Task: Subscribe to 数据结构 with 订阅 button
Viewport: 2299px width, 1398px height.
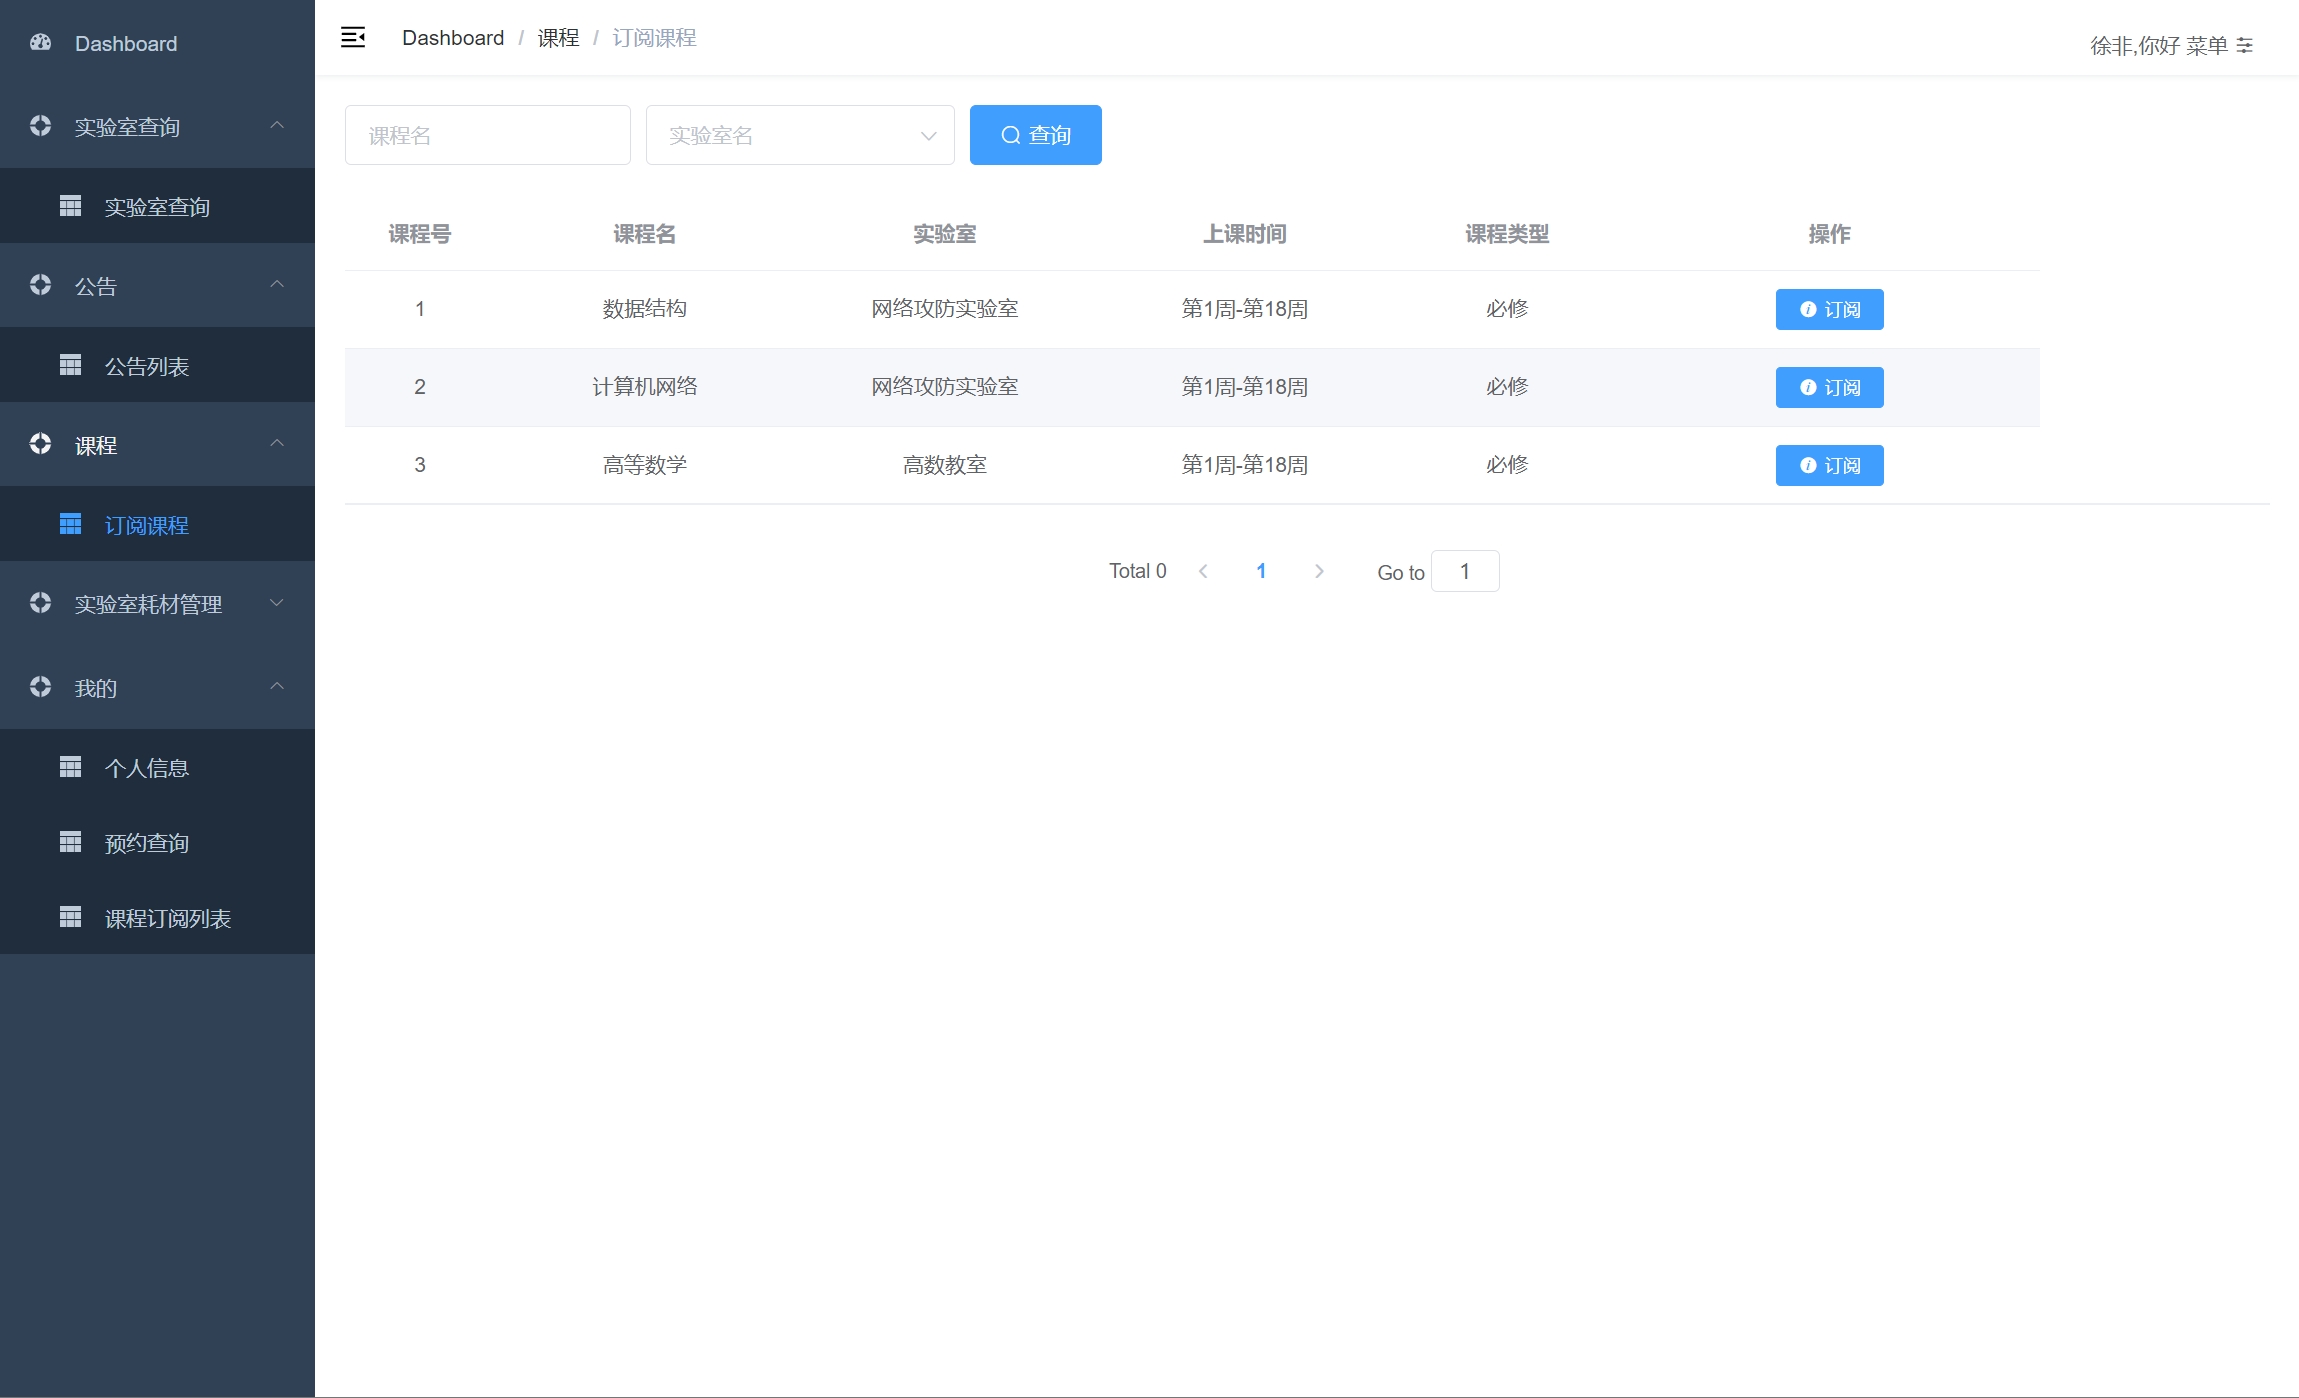Action: [1829, 309]
